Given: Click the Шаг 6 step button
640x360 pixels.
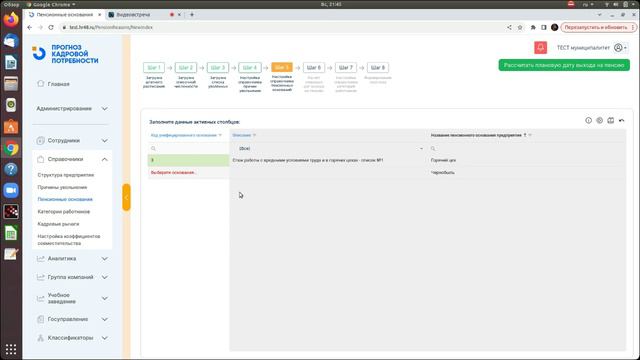Looking at the screenshot, I should (x=314, y=67).
